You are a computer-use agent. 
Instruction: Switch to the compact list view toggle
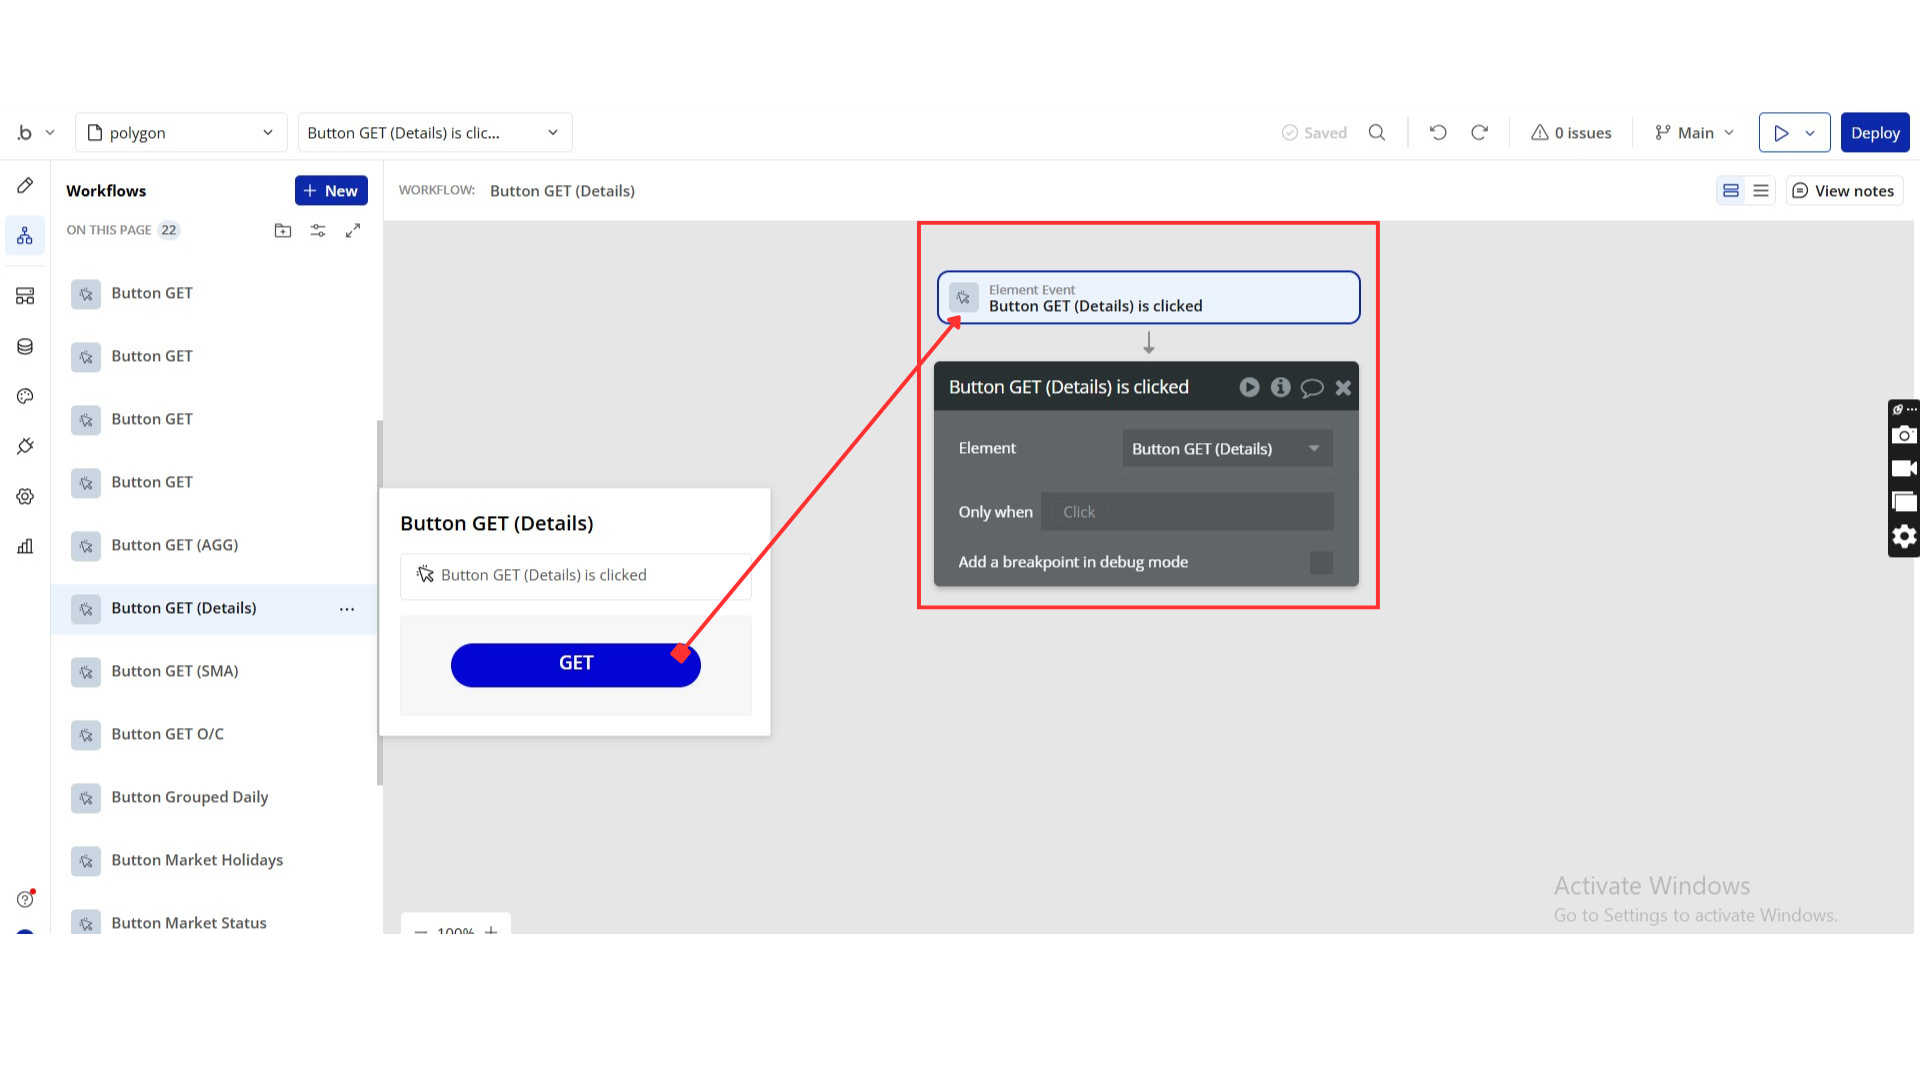(1761, 190)
